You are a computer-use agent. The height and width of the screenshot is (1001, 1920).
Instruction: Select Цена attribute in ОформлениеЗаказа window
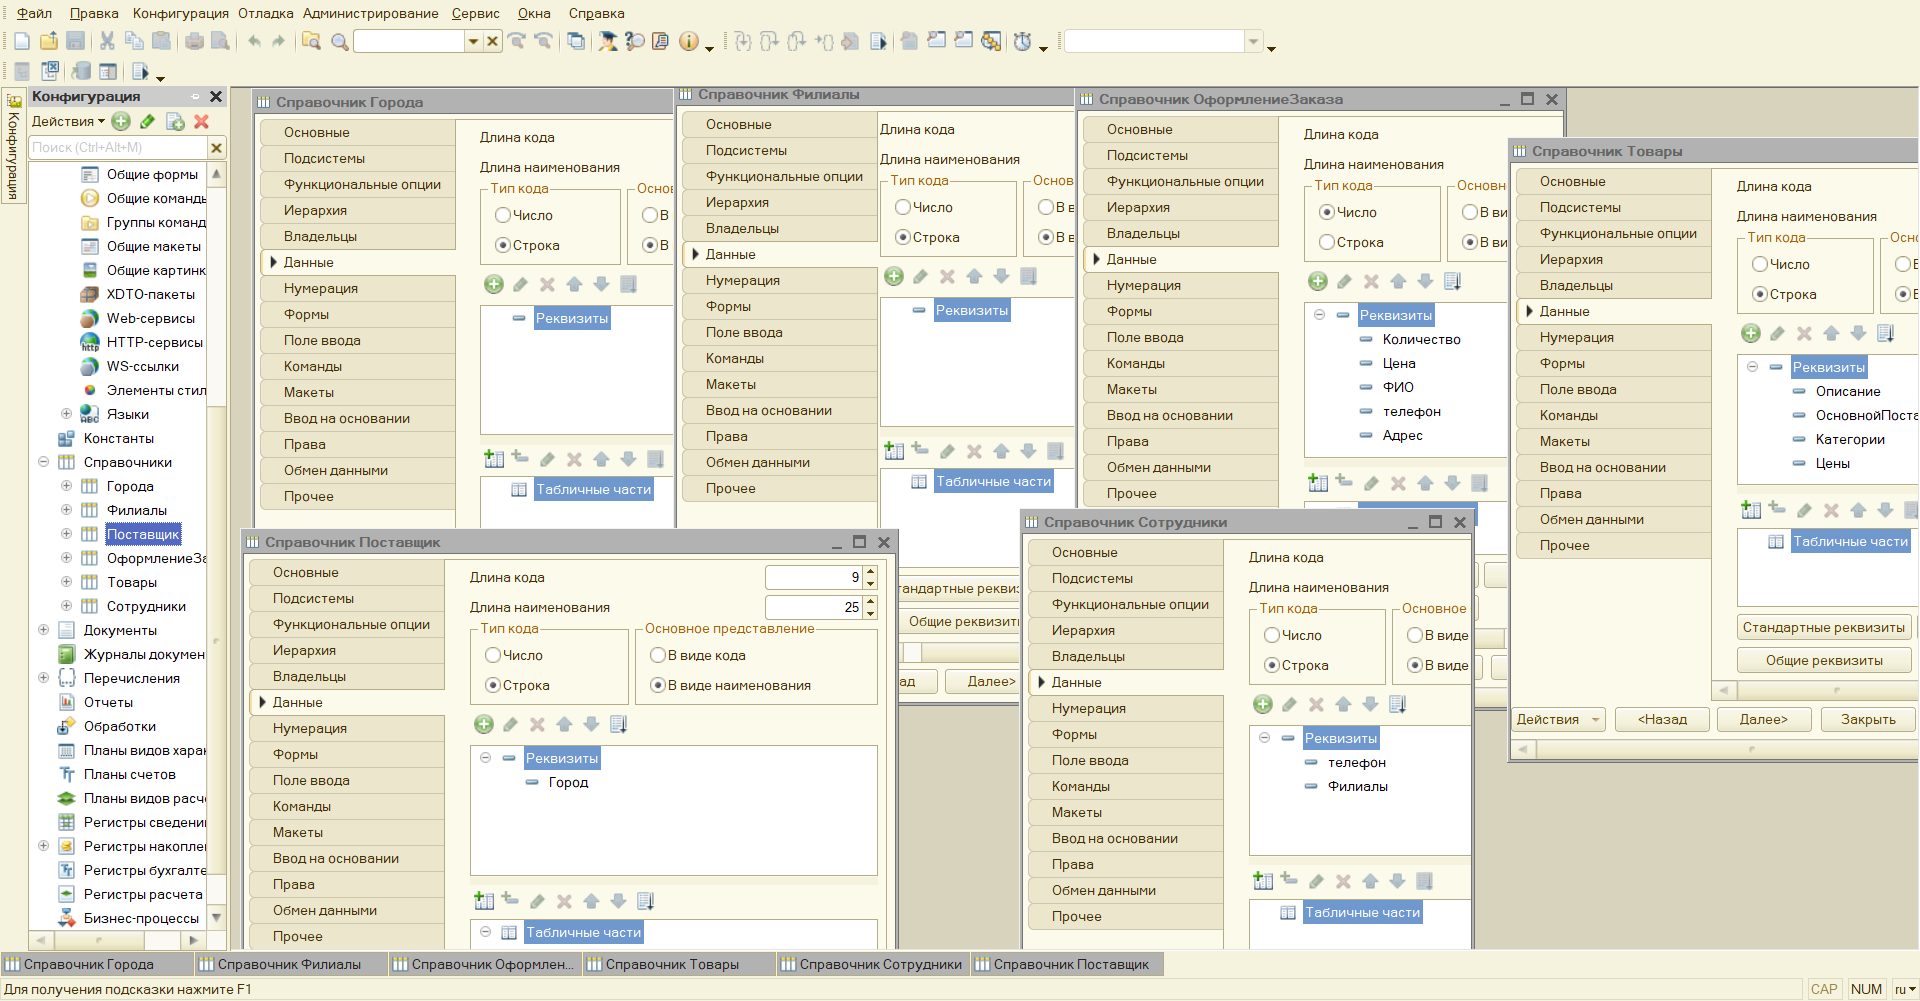click(1398, 363)
